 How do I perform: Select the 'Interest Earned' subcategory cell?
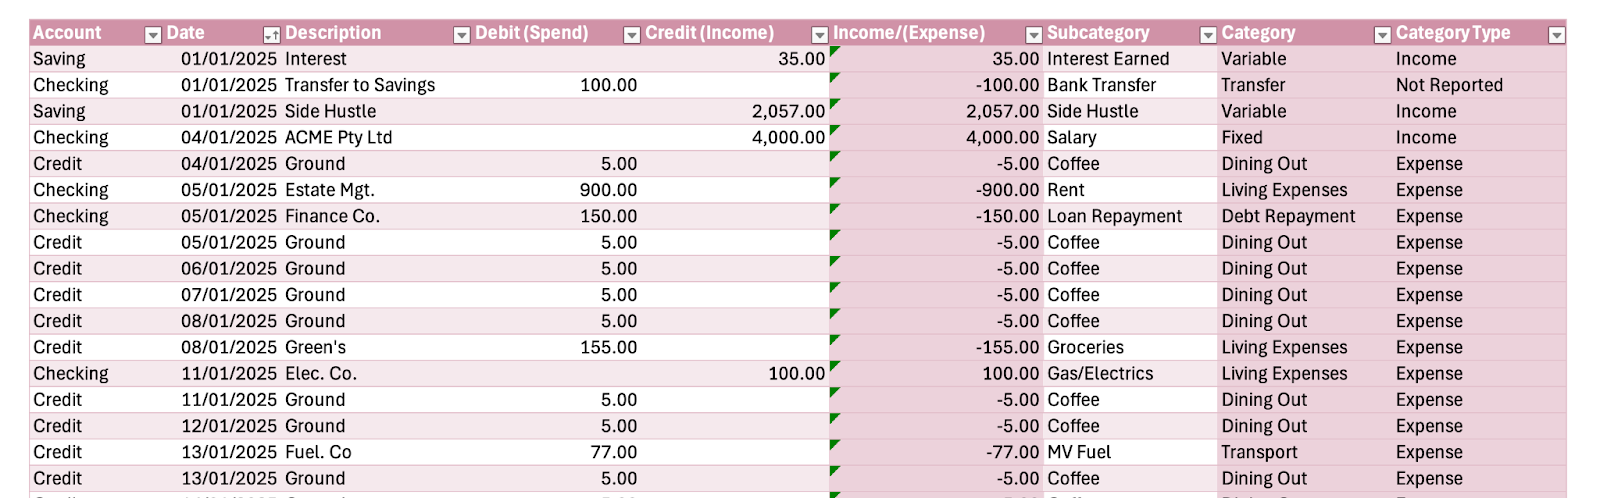tap(1130, 59)
